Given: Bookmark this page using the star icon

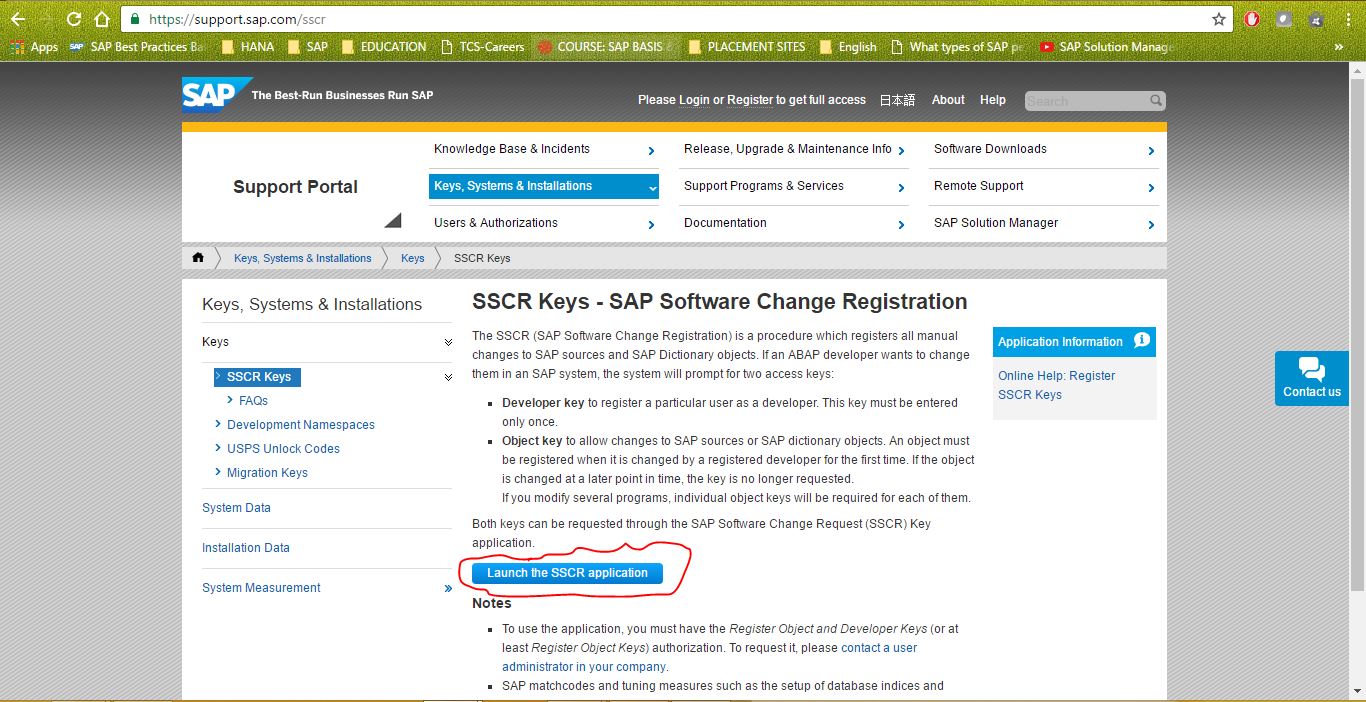Looking at the screenshot, I should (1219, 18).
